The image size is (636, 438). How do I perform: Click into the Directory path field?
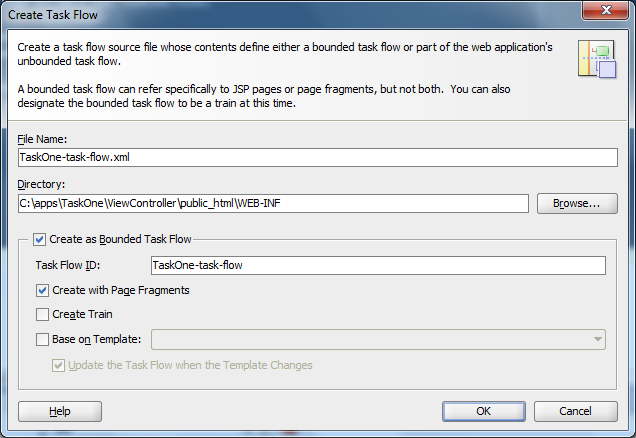coord(272,203)
